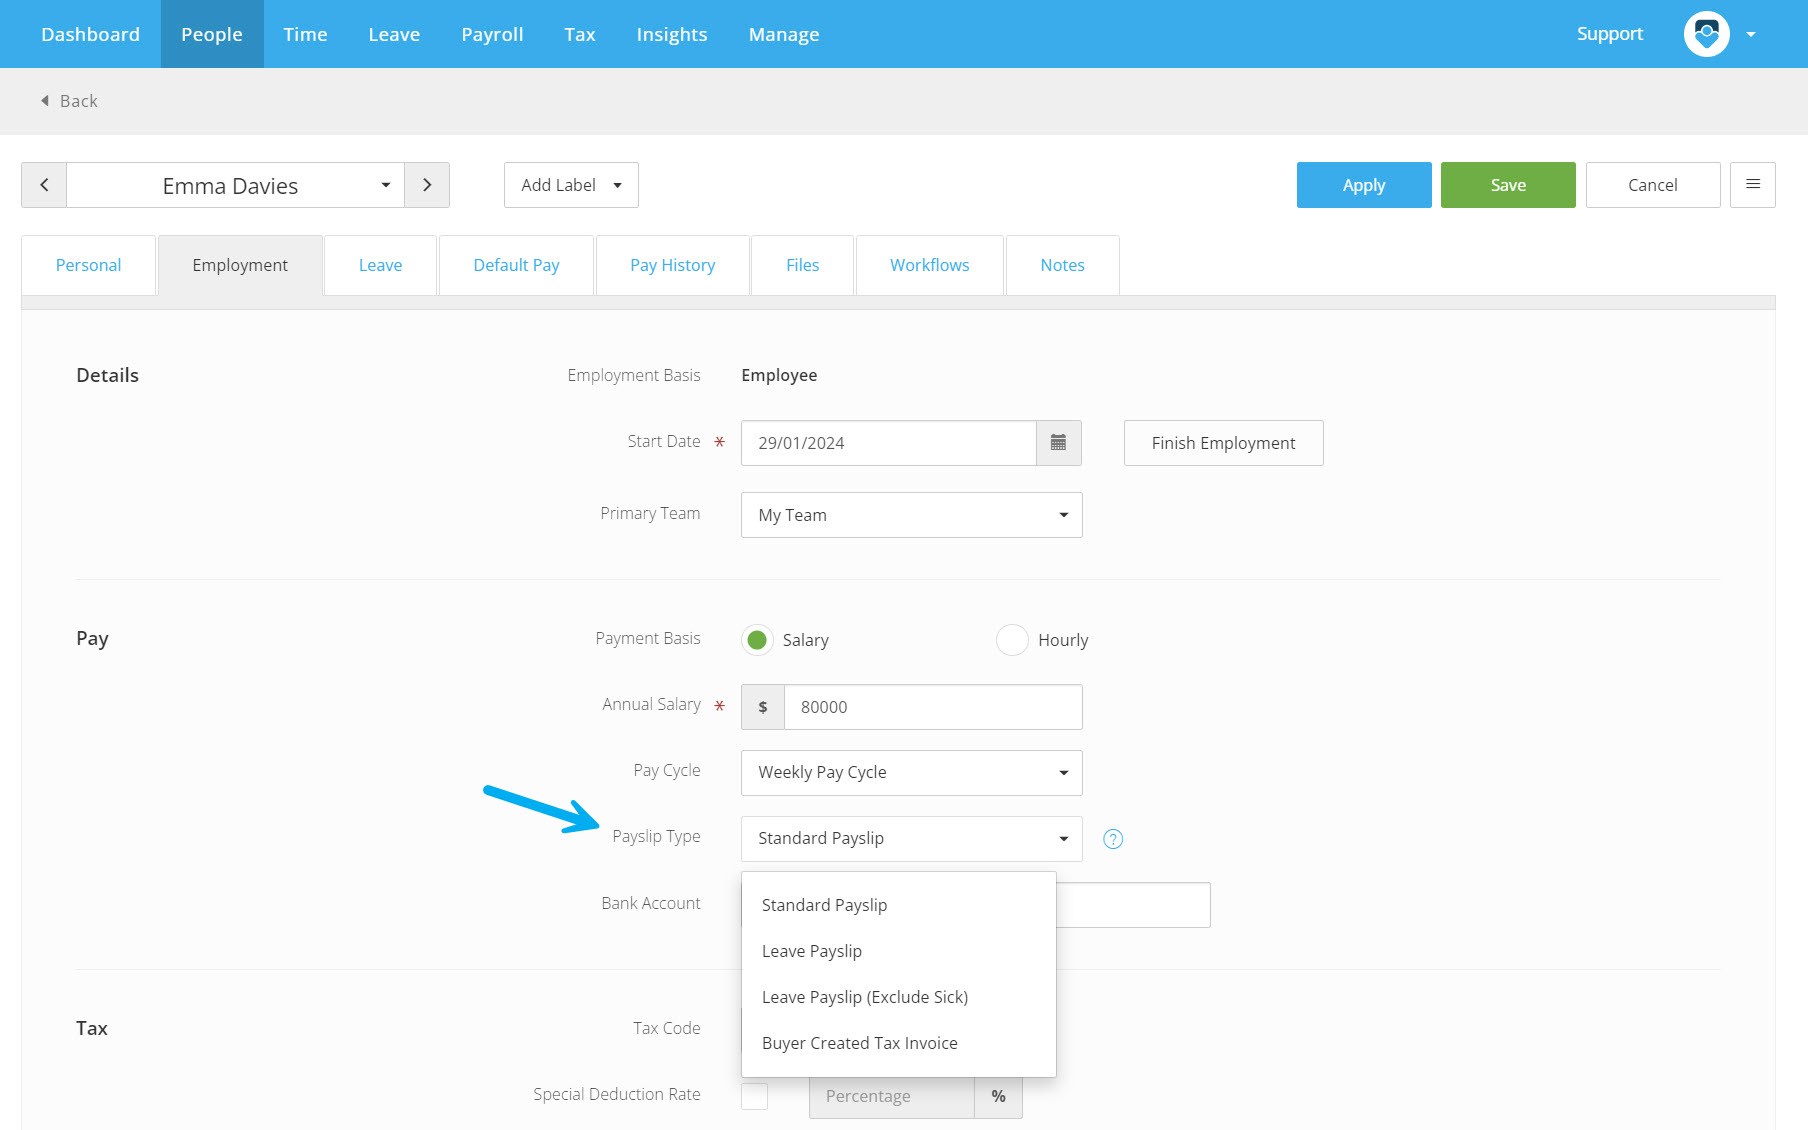Click the Cancel button
The width and height of the screenshot is (1808, 1130).
pos(1653,185)
